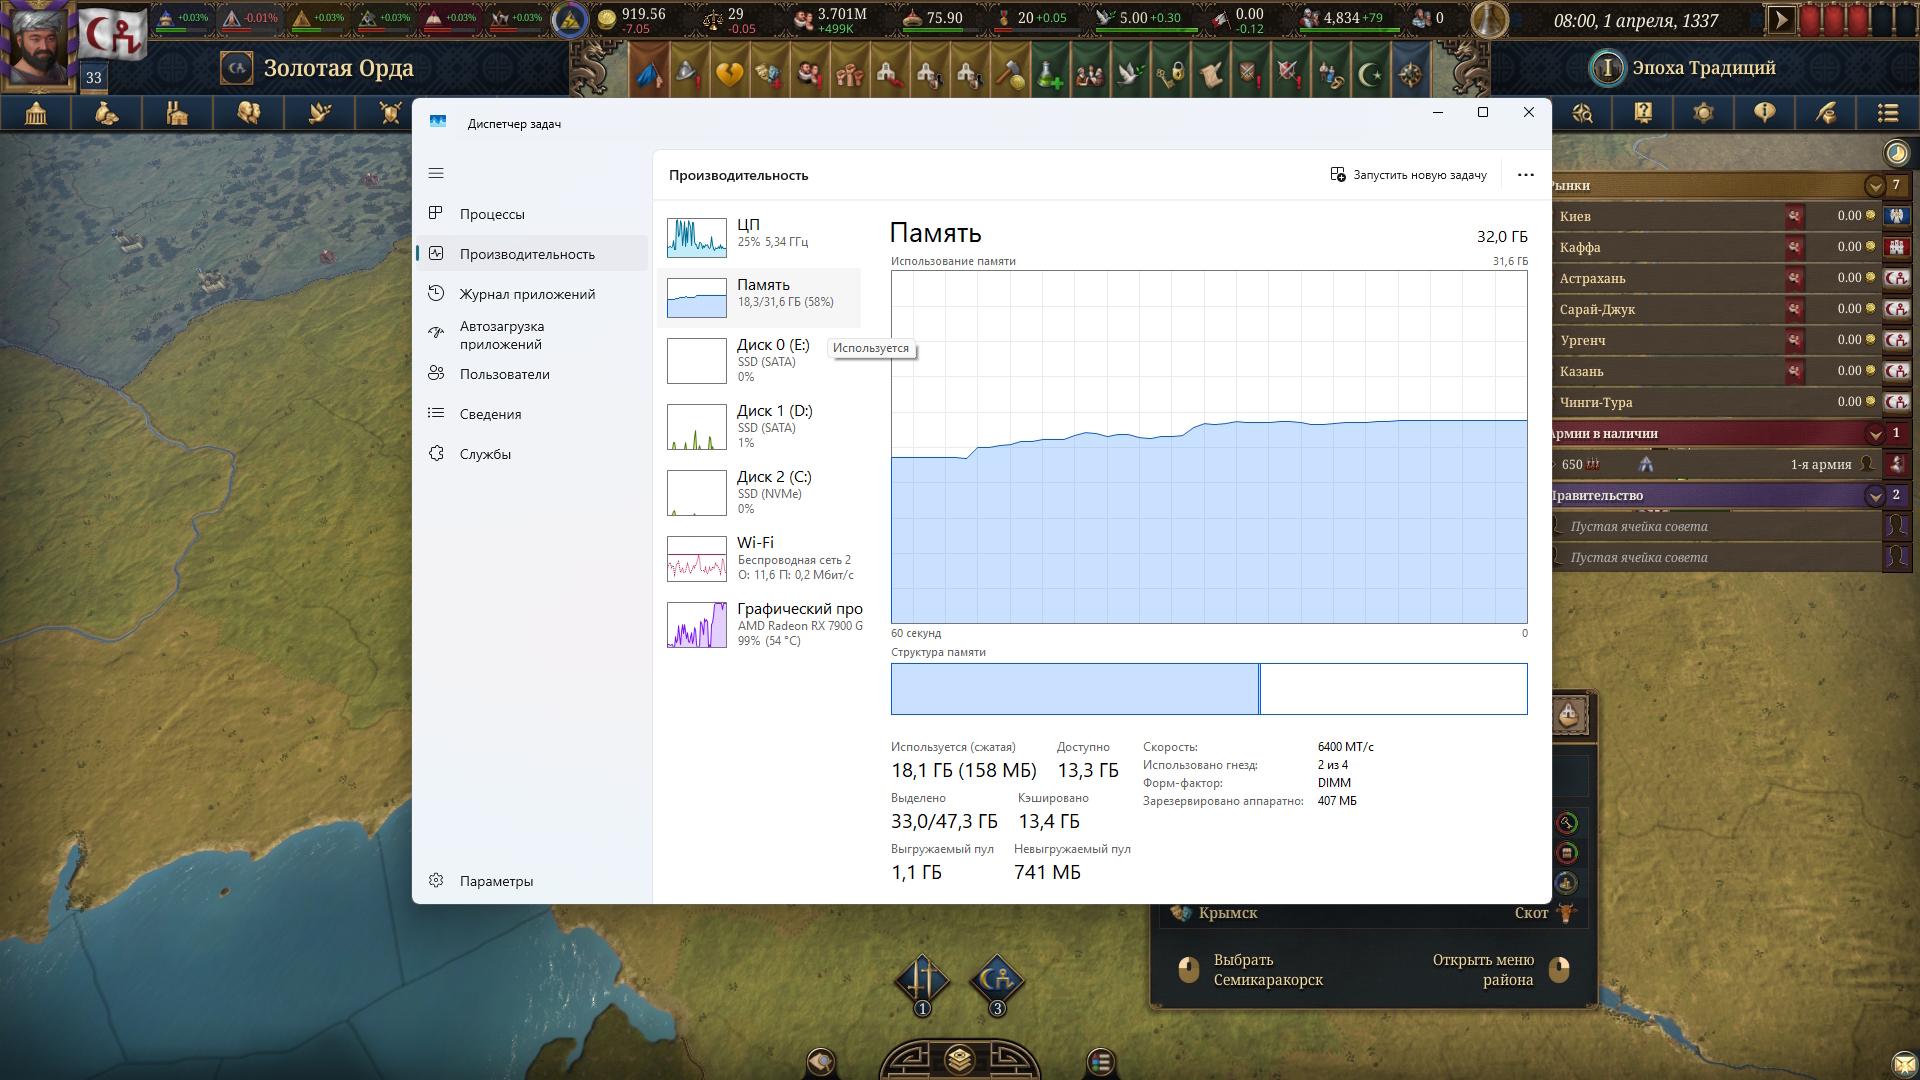Click the green potion alert banner
The height and width of the screenshot is (1080, 1920).
pos(1050,71)
